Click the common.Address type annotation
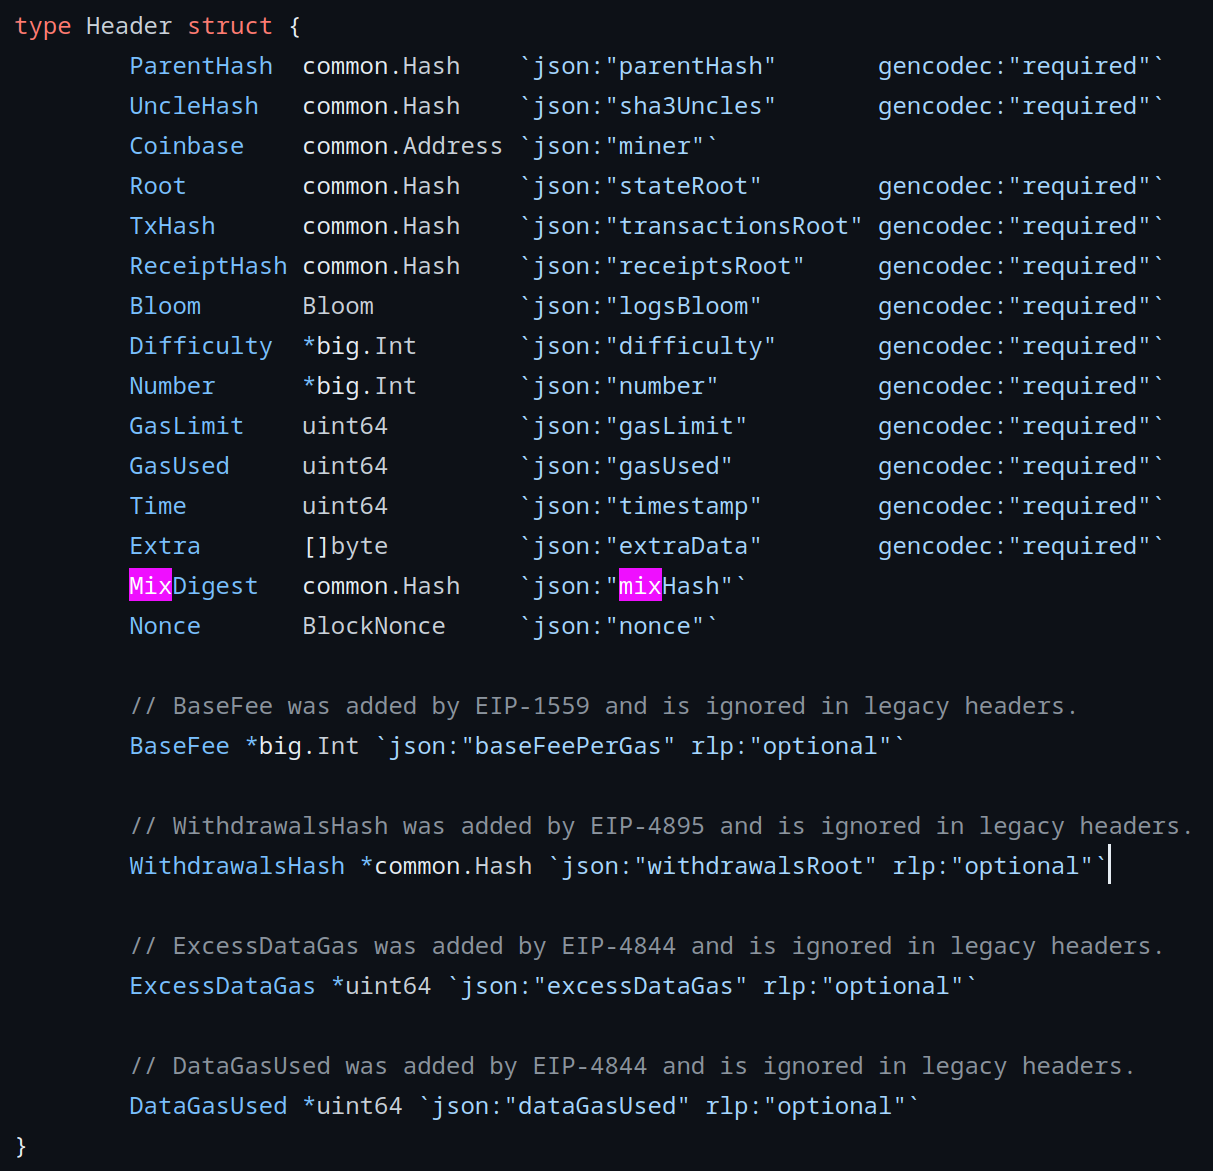 [x=402, y=145]
